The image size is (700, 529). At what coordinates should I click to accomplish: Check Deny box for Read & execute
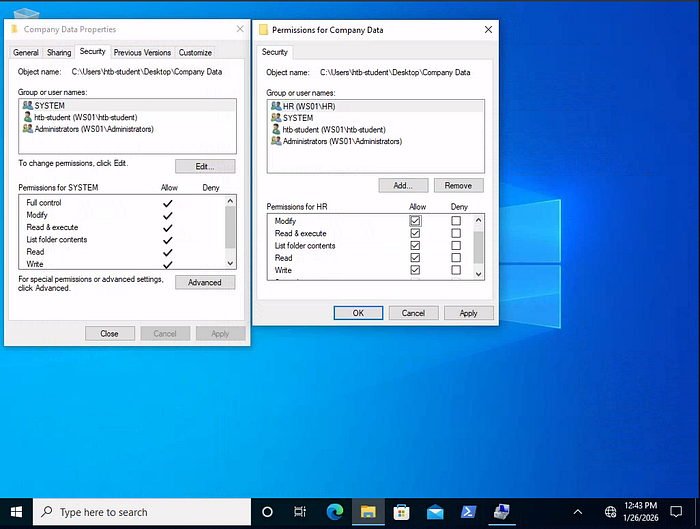pos(456,233)
